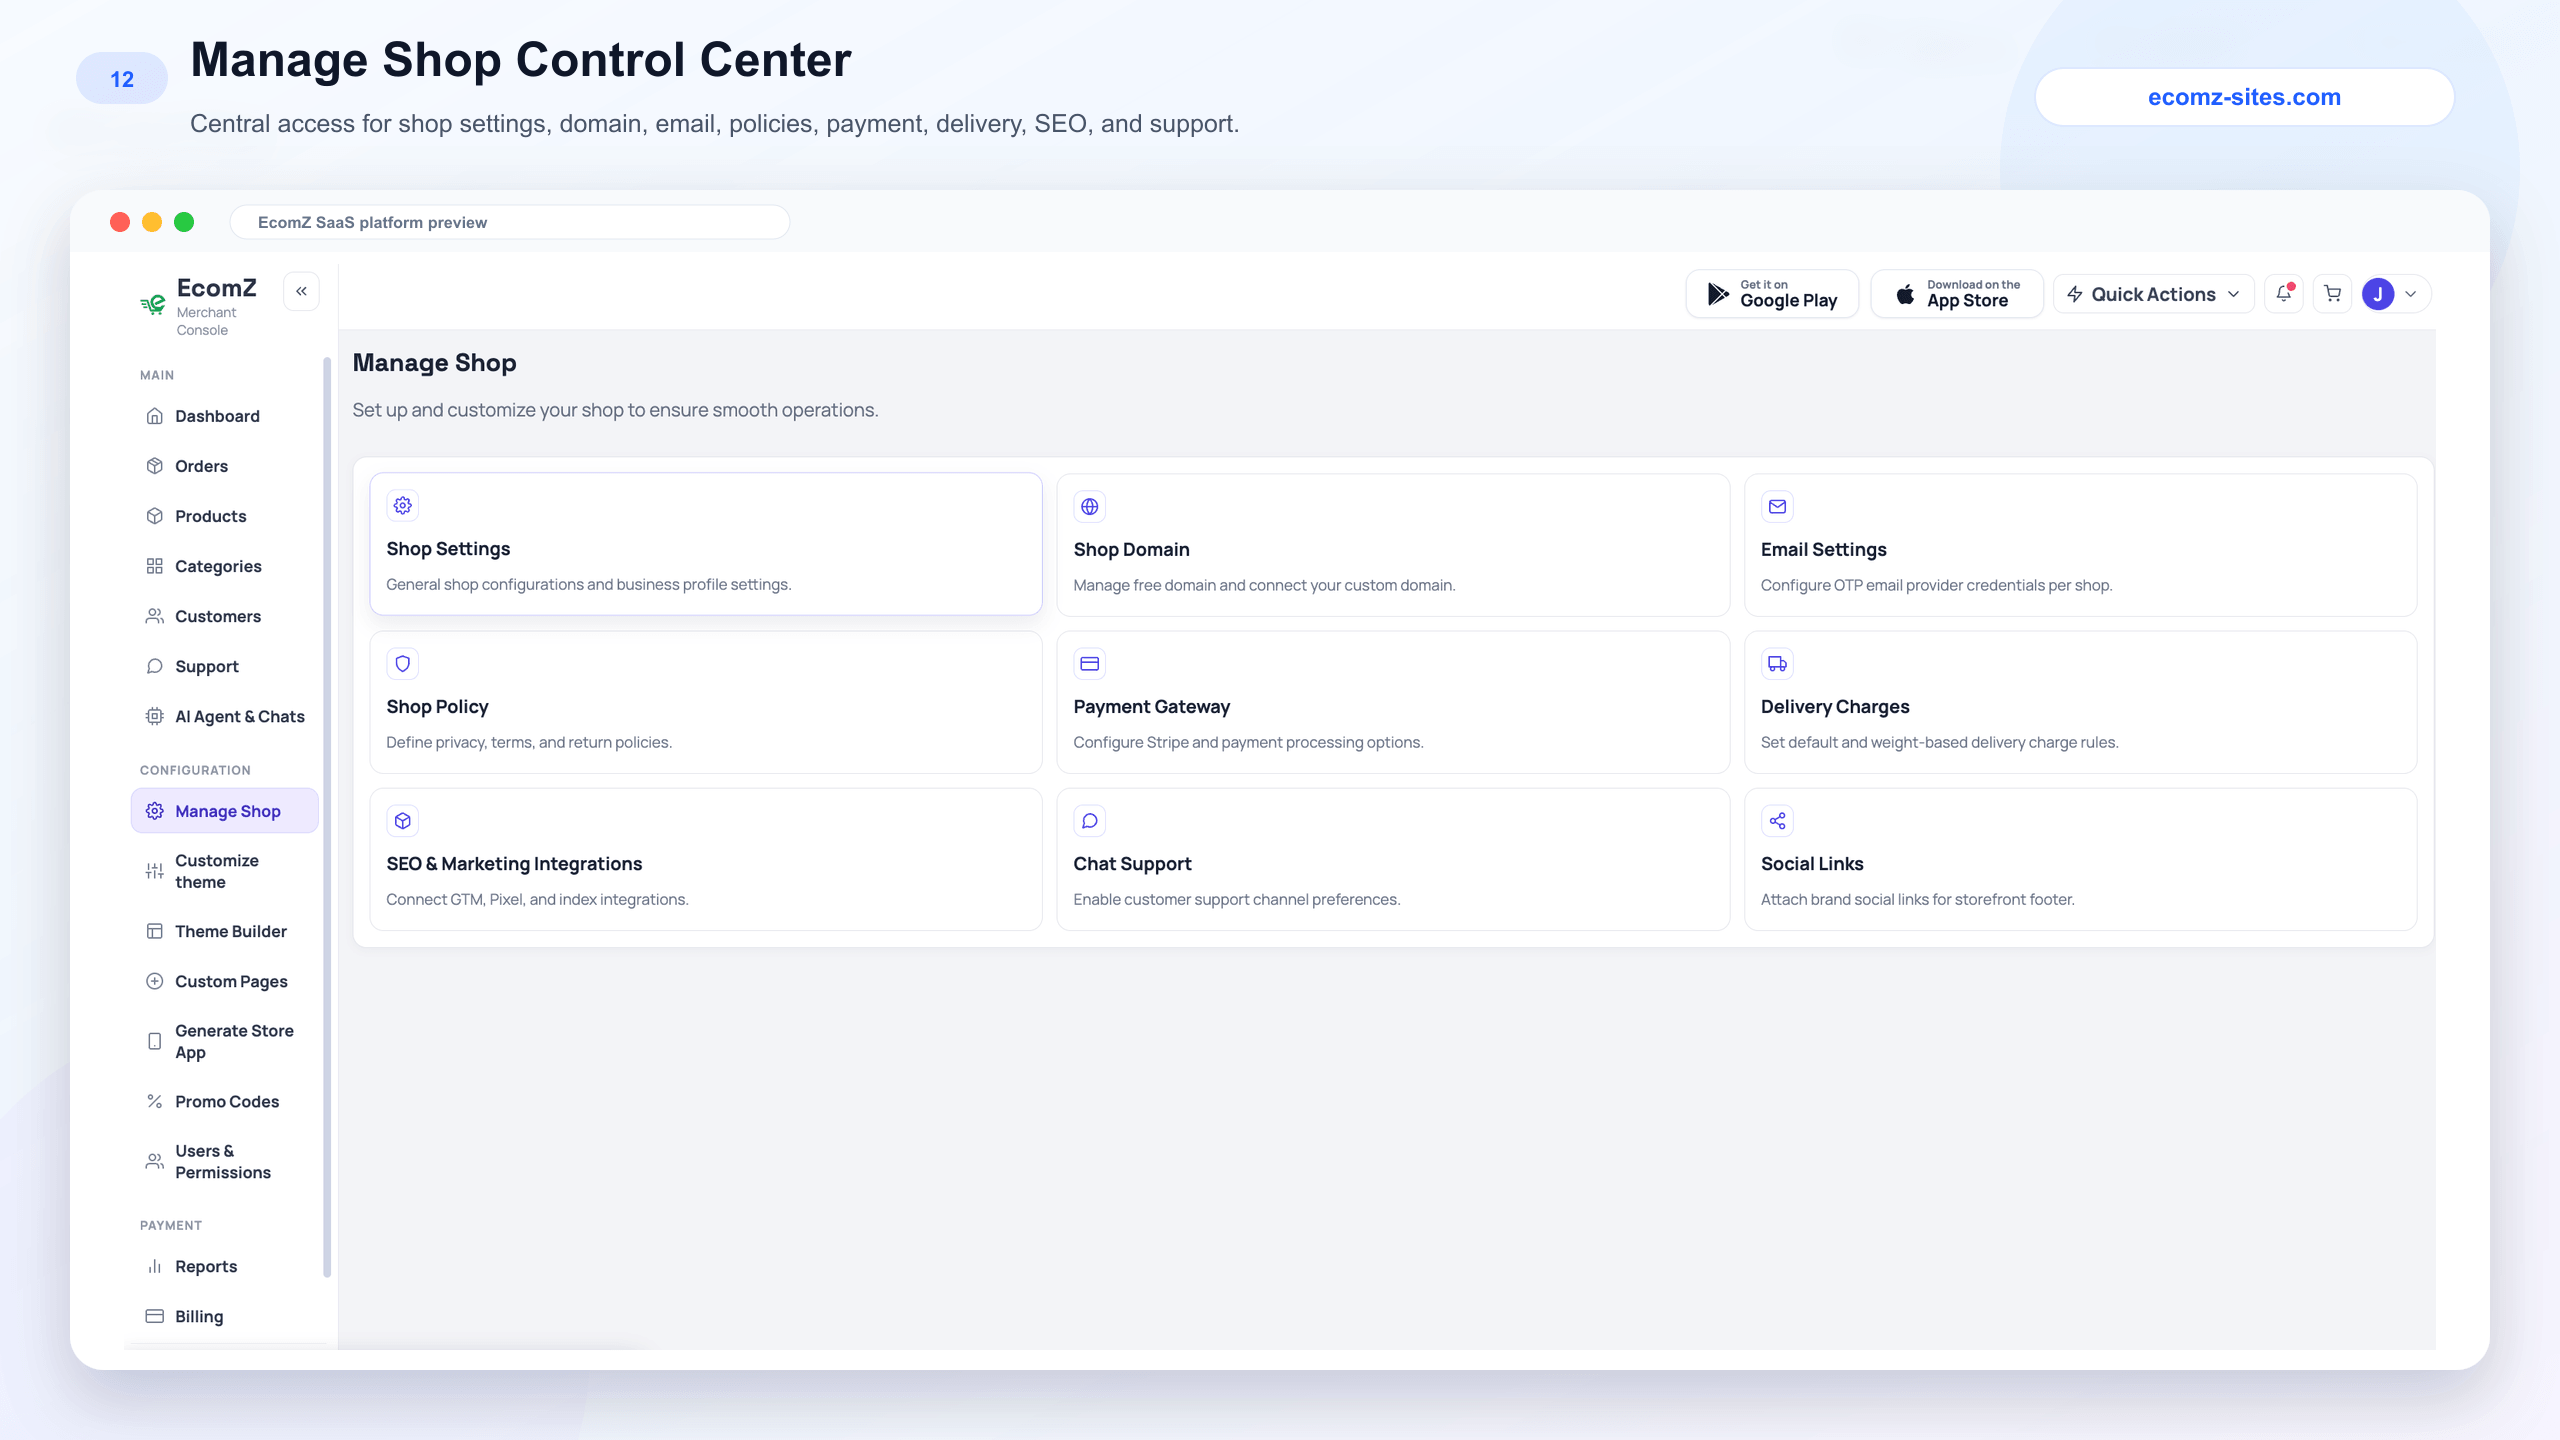Collapse the sidebar with double-chevron button
This screenshot has width=2560, height=1440.
click(301, 291)
